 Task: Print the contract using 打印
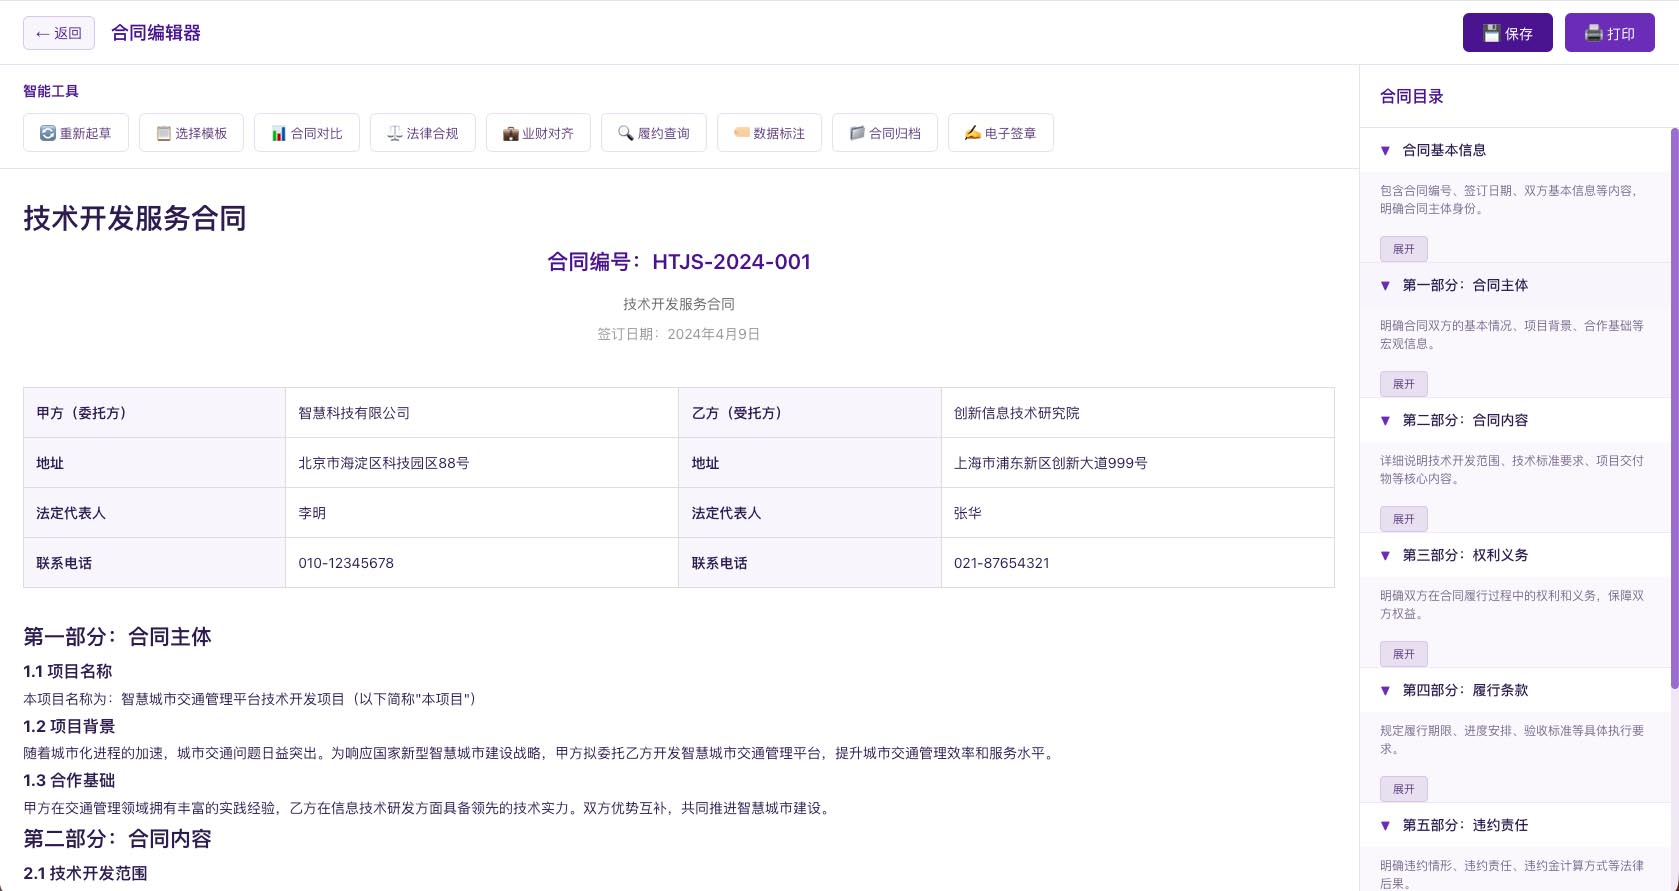coord(1609,33)
